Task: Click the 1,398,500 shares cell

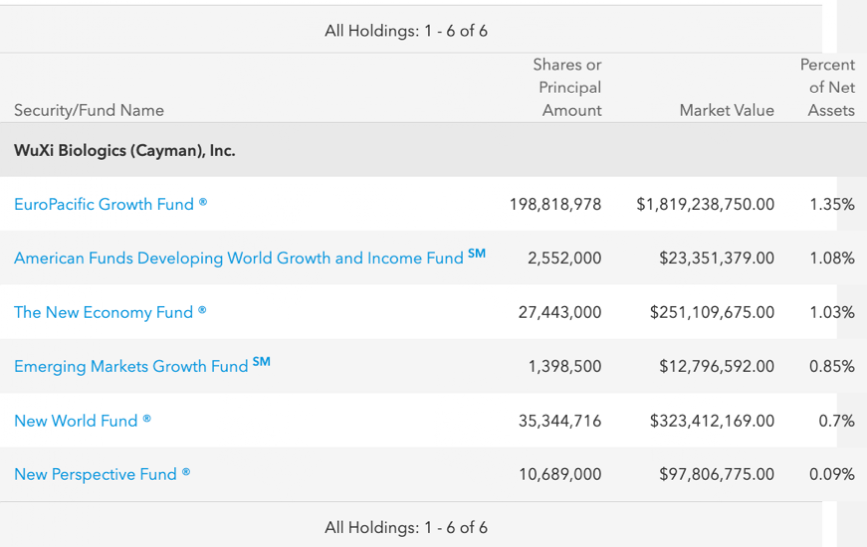Action: (564, 366)
